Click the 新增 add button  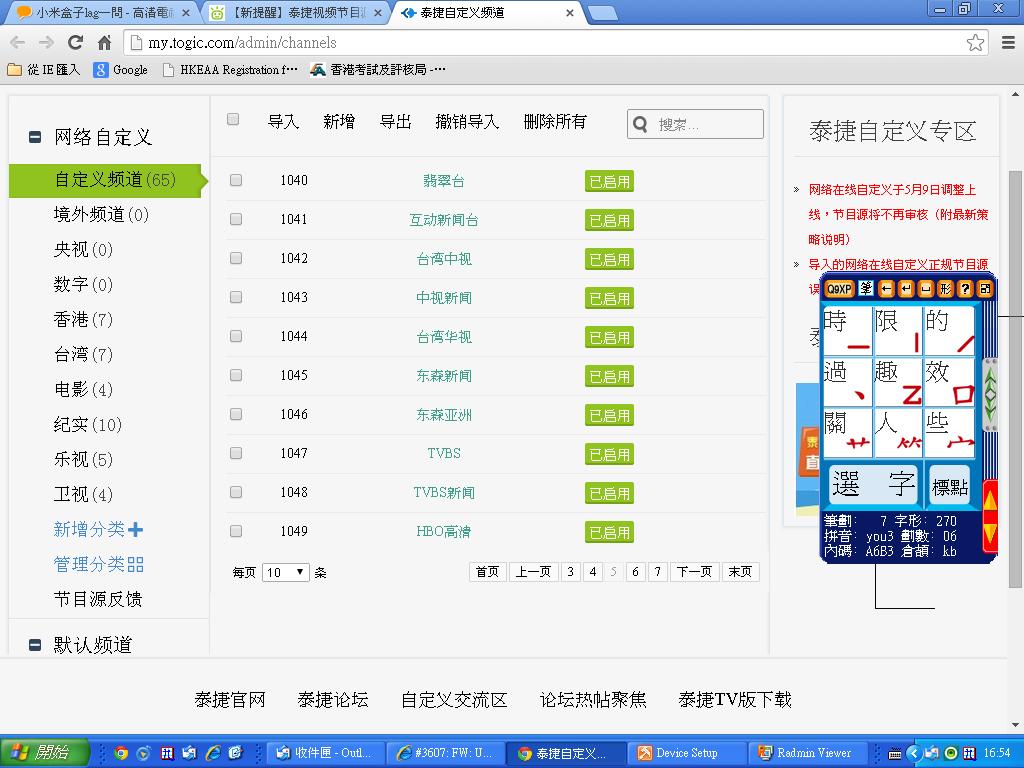(339, 121)
